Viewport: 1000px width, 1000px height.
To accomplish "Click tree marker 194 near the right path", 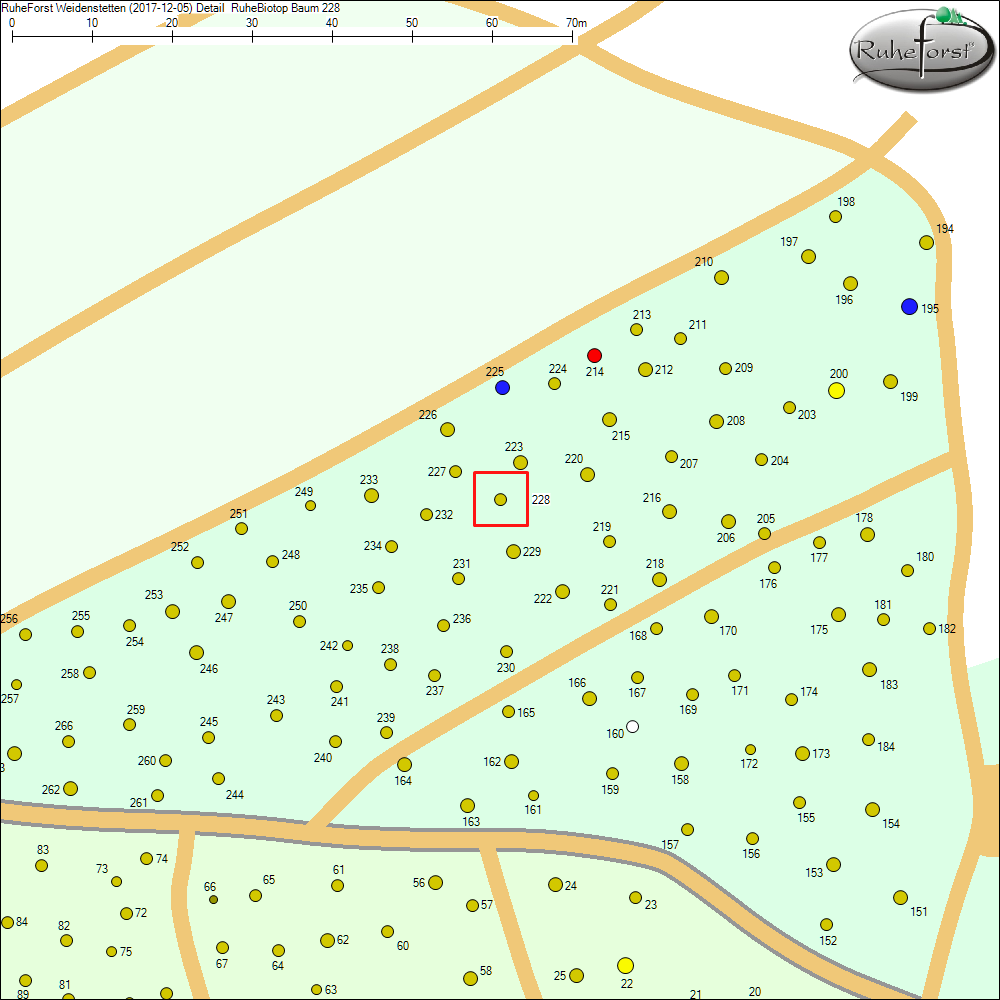I will [926, 242].
